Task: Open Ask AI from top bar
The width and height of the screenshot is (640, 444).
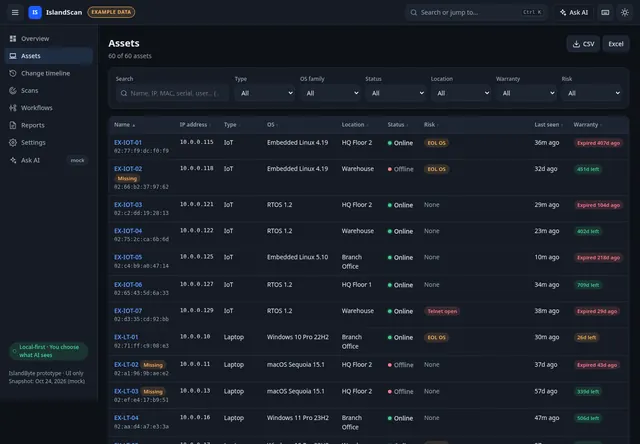Action: (x=574, y=12)
